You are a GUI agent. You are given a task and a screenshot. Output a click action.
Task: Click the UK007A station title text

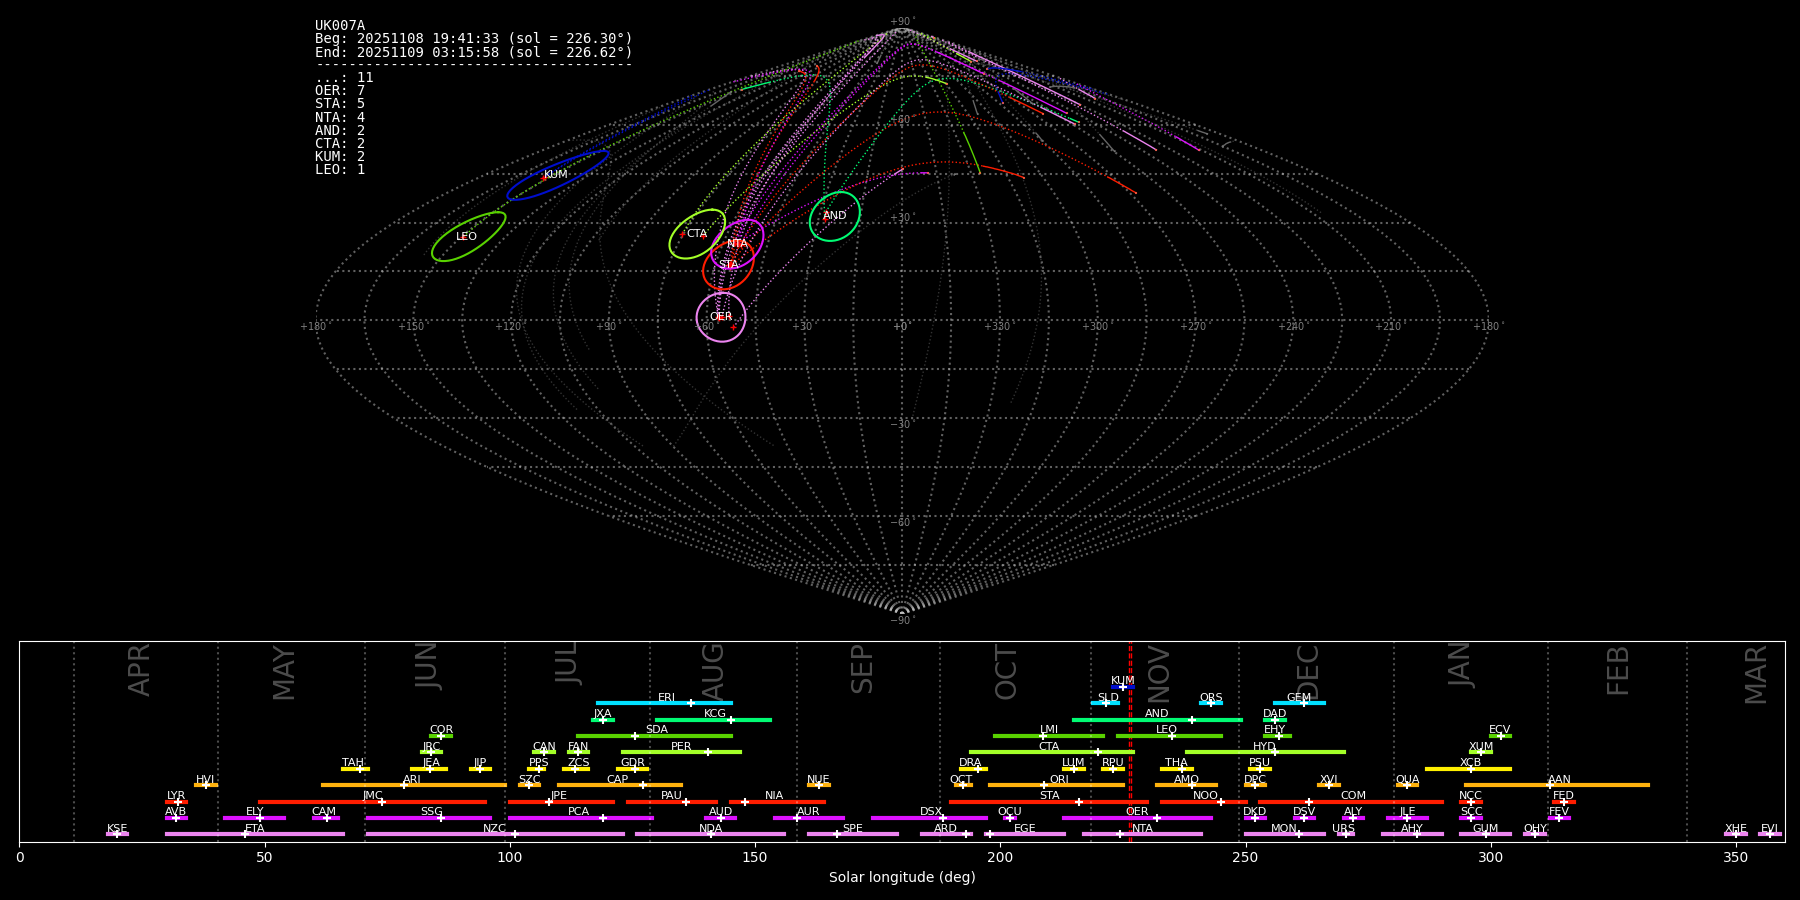point(340,26)
